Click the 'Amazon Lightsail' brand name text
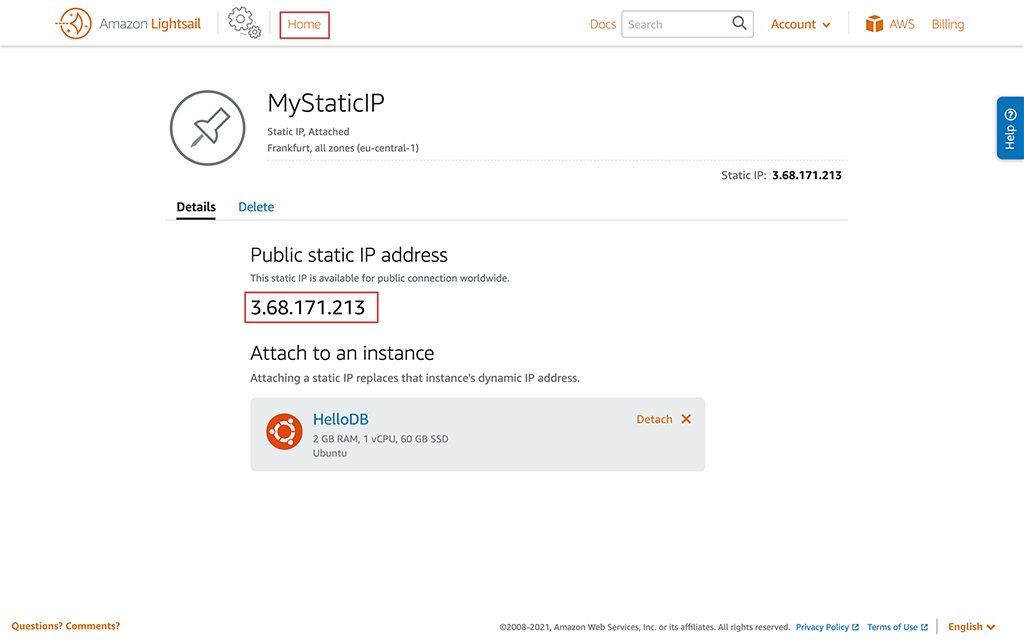 pyautogui.click(x=150, y=24)
